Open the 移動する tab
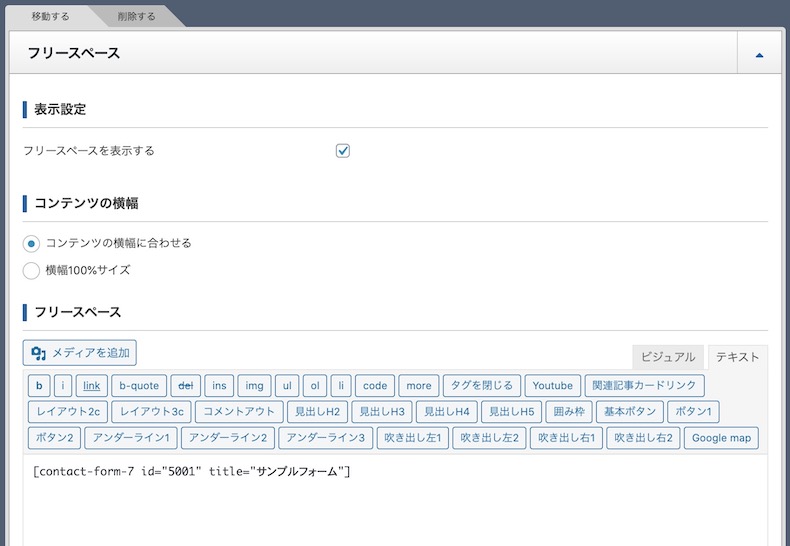This screenshot has height=546, width=790. coord(50,16)
